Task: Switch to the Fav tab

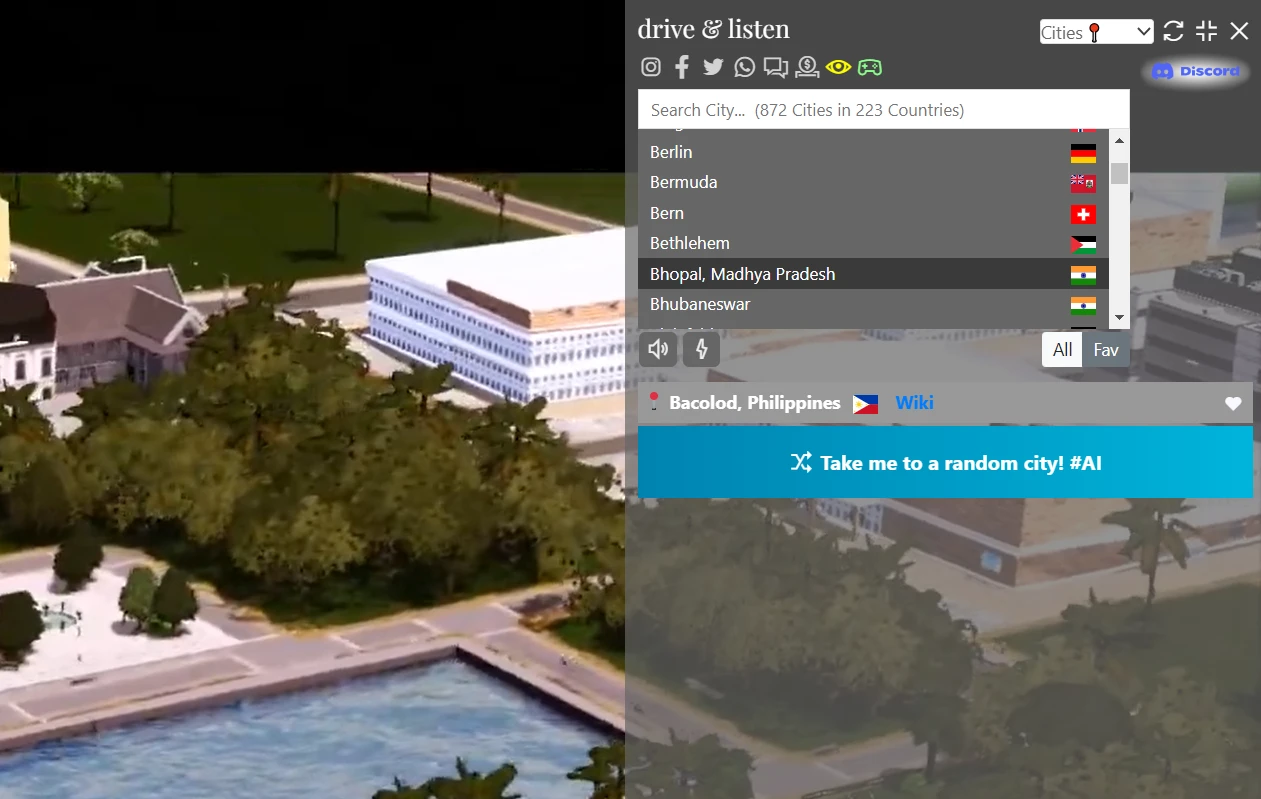Action: [1106, 350]
